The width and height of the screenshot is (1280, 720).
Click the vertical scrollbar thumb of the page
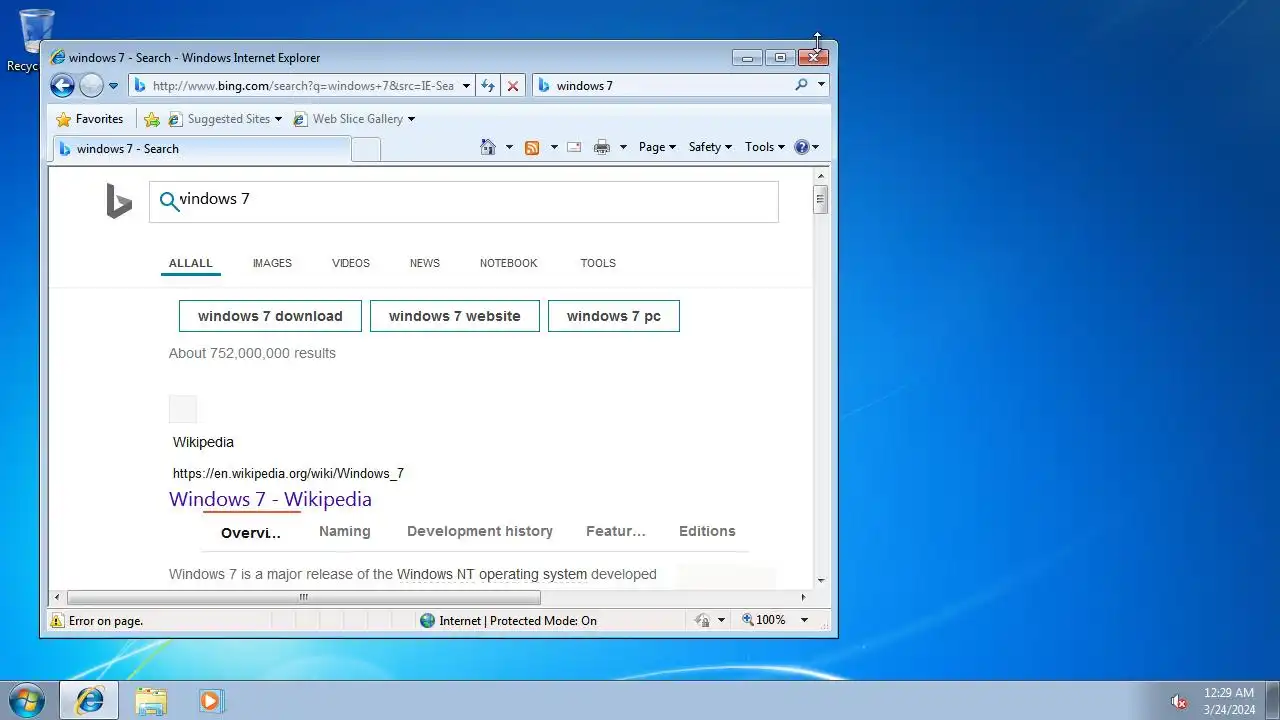click(x=821, y=199)
